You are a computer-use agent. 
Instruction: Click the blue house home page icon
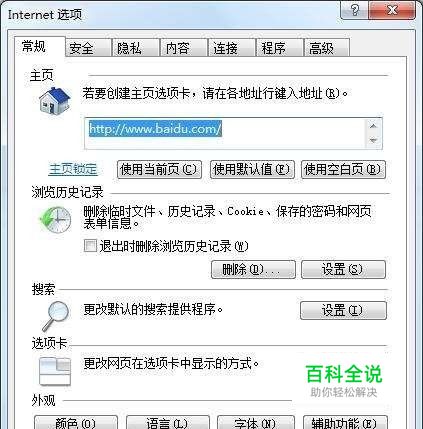click(55, 101)
